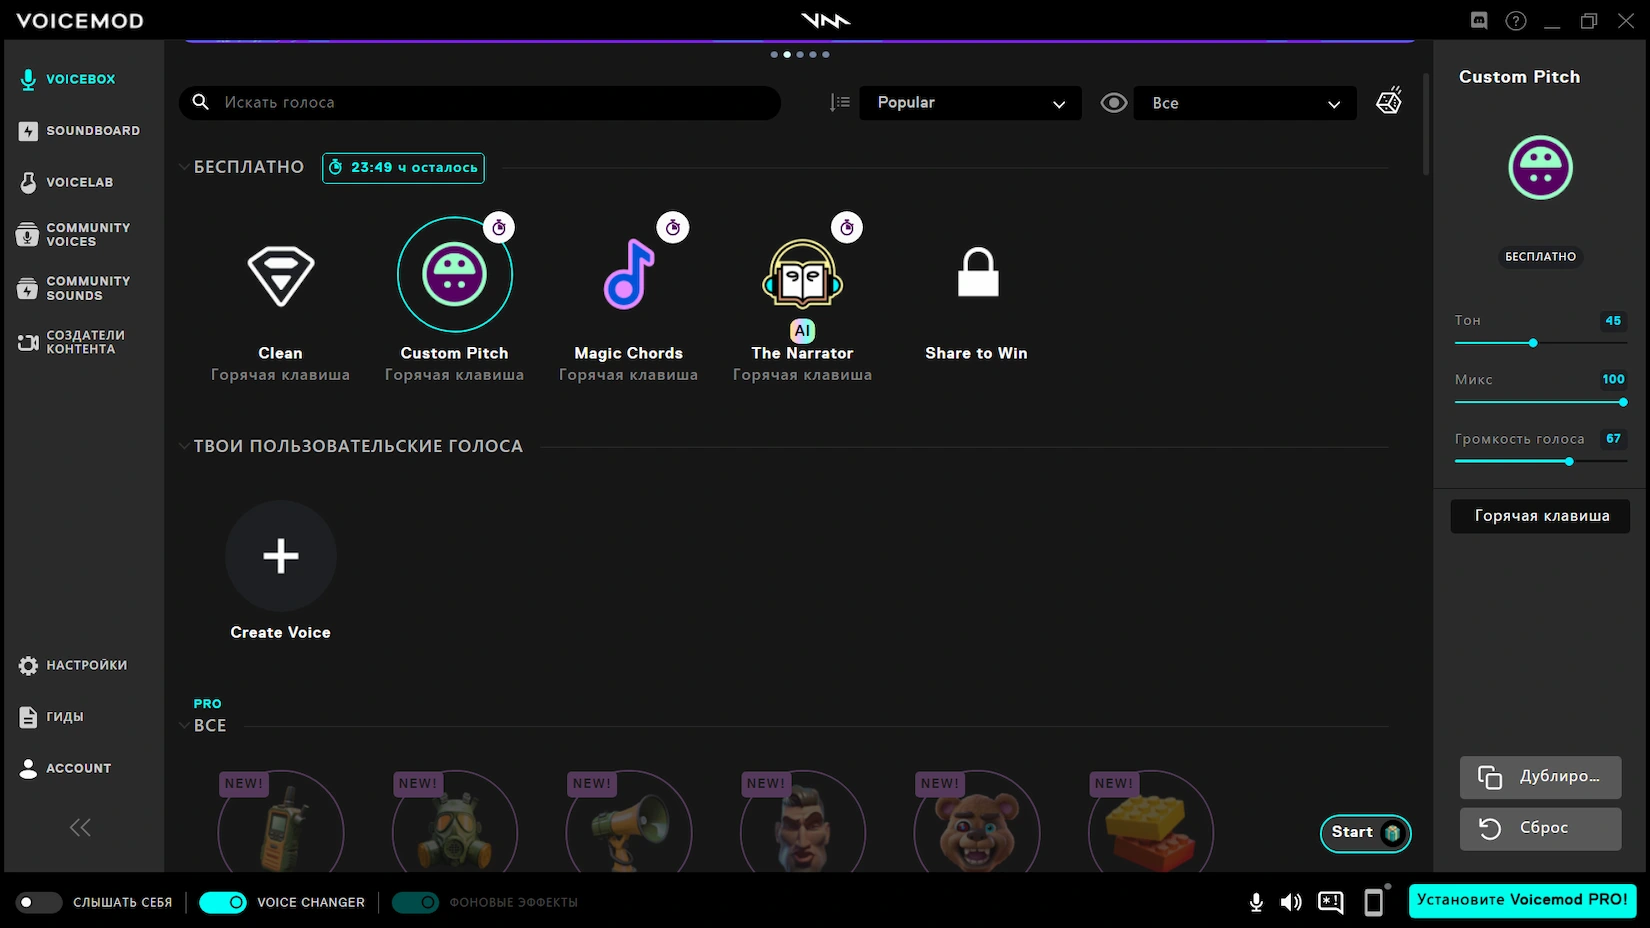Image resolution: width=1650 pixels, height=928 pixels.
Task: Collapse the Бесплатно section
Action: (184, 167)
